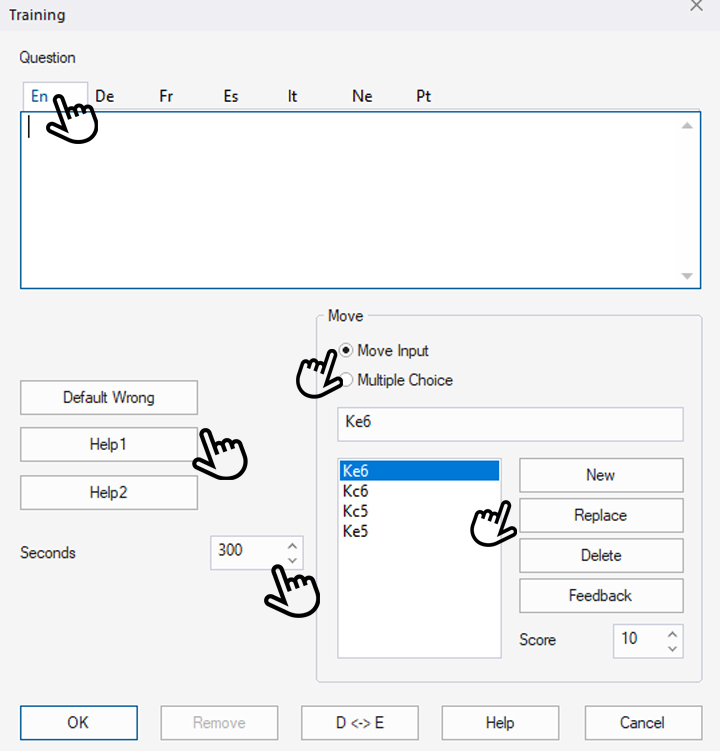Click the move input field showing Ke6
The height and width of the screenshot is (751, 720).
[x=510, y=424]
